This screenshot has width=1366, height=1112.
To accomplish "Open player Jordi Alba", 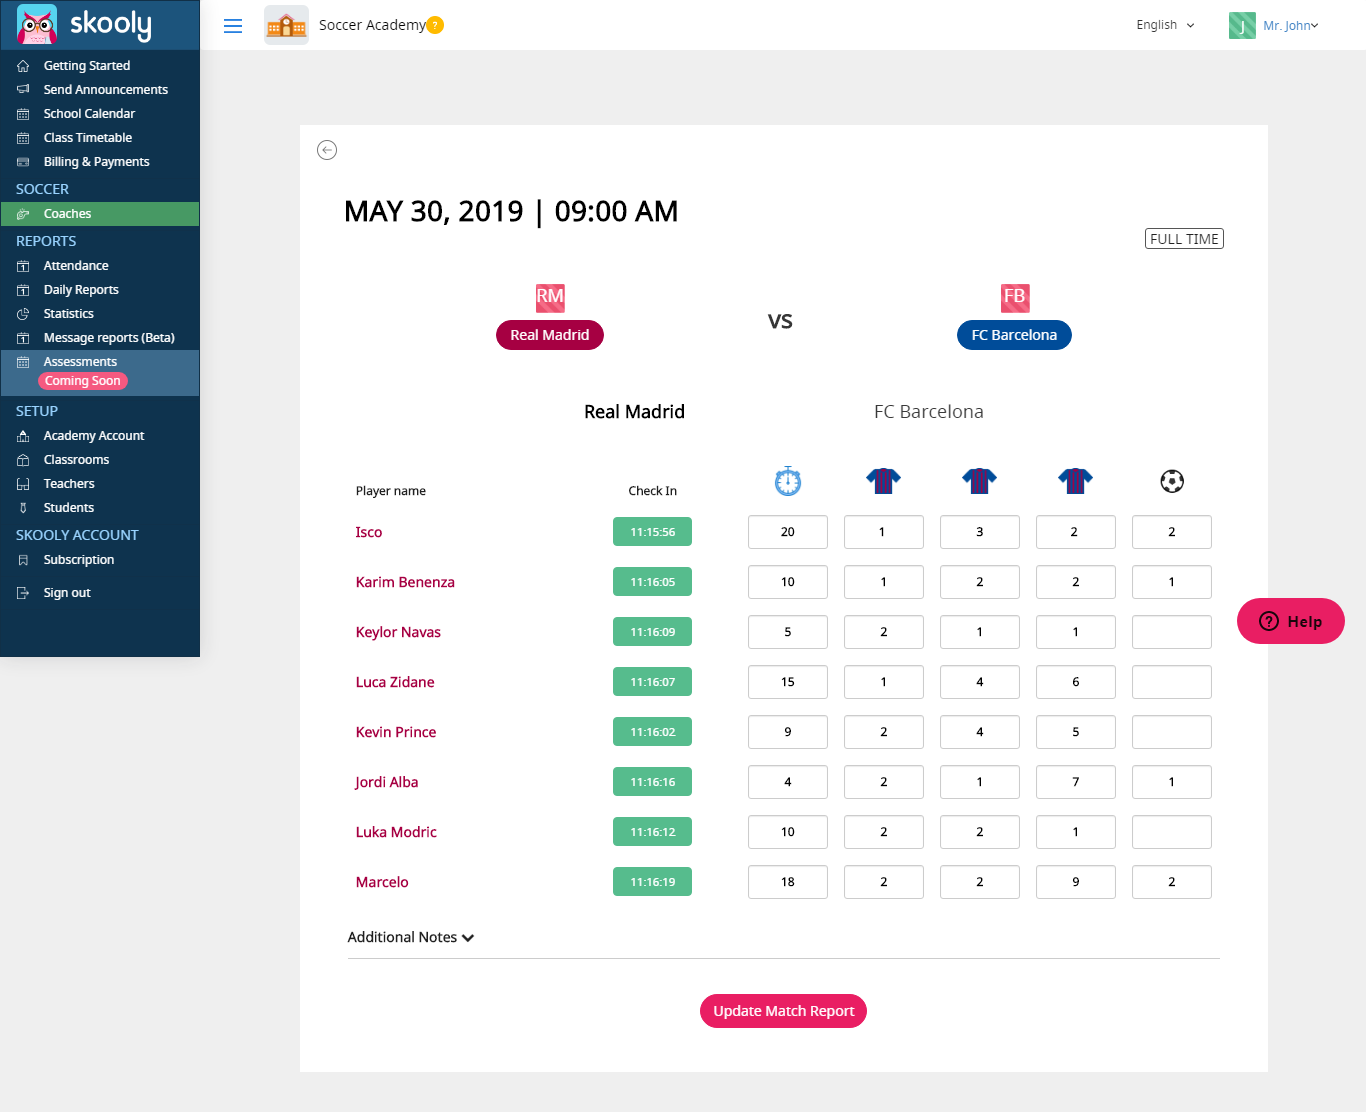I will point(386,782).
